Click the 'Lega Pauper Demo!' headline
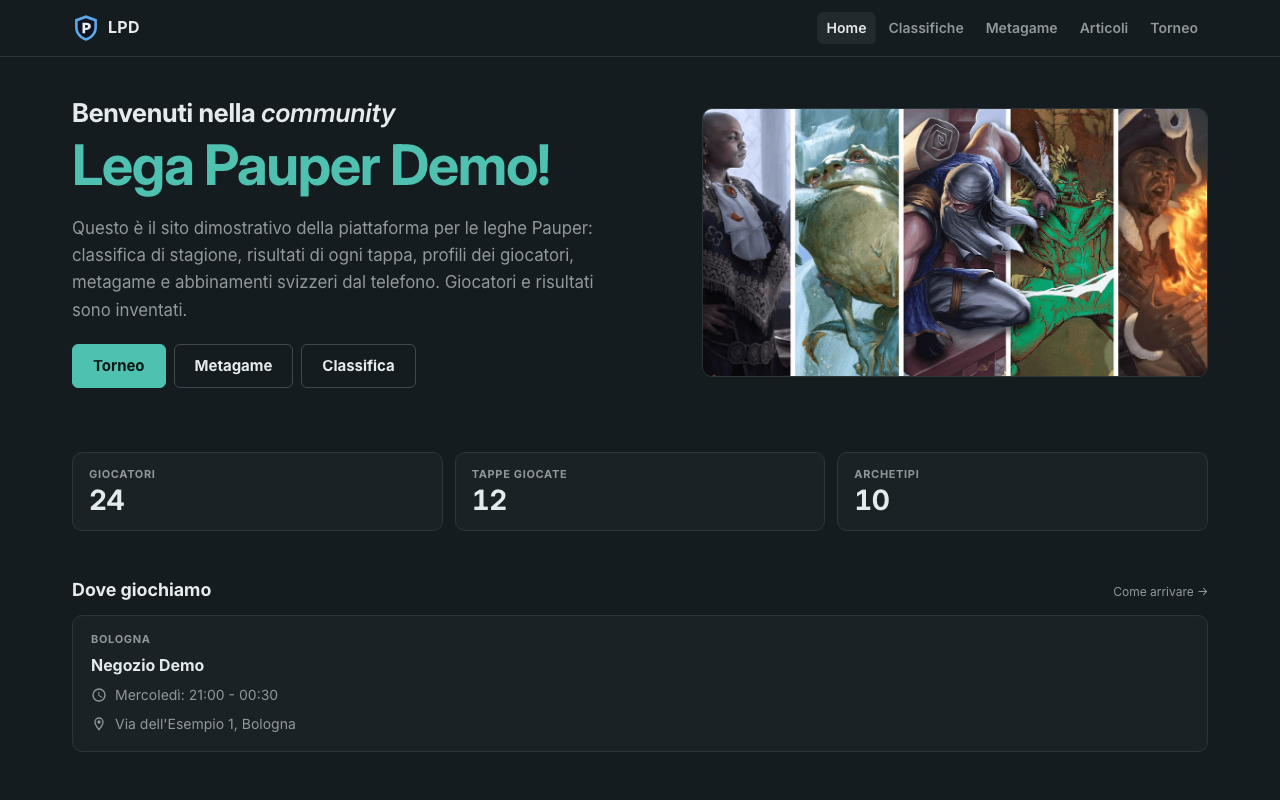This screenshot has height=800, width=1280. (311, 166)
